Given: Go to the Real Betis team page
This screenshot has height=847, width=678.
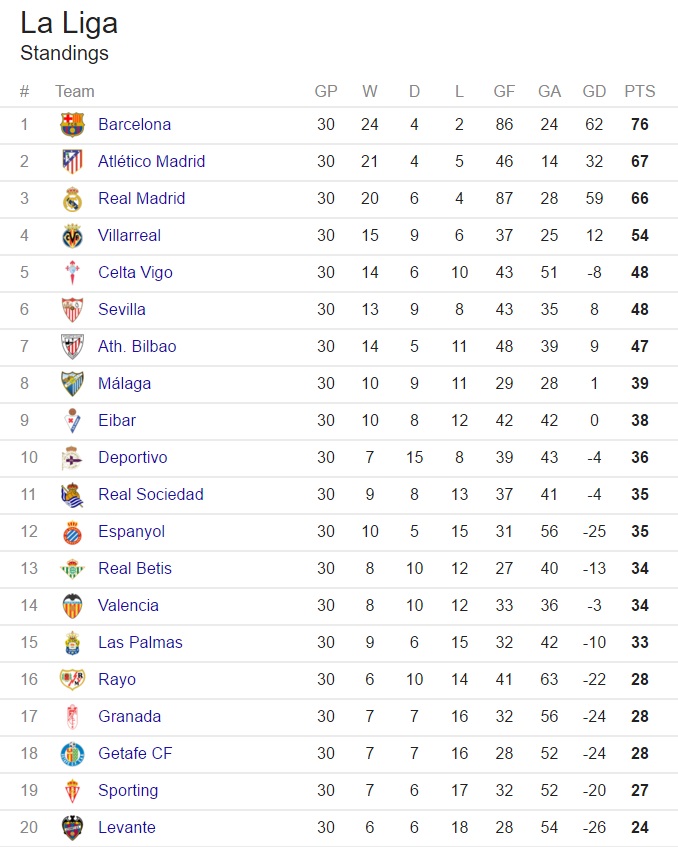Looking at the screenshot, I should (135, 569).
